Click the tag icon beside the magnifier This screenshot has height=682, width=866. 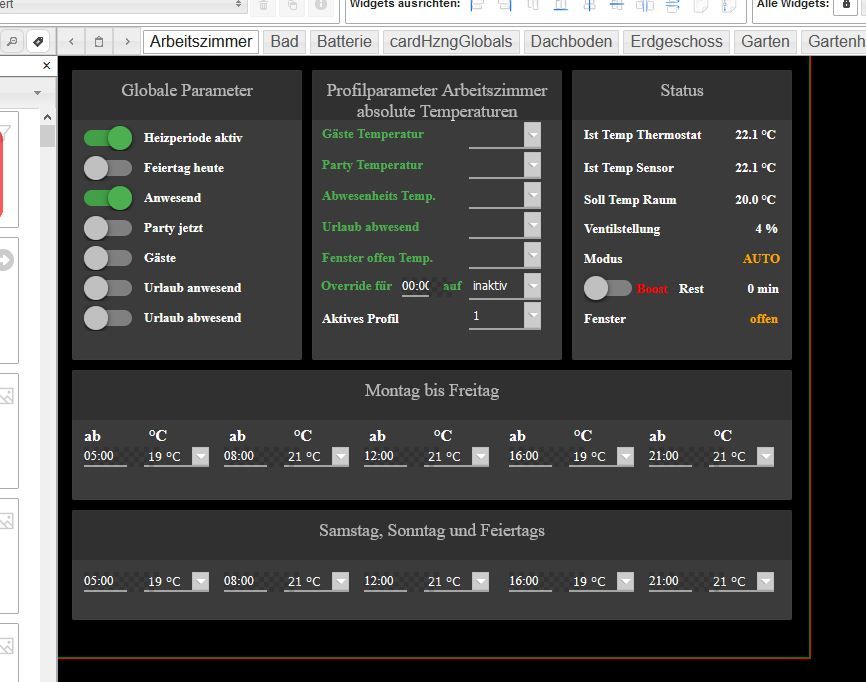[x=38, y=41]
